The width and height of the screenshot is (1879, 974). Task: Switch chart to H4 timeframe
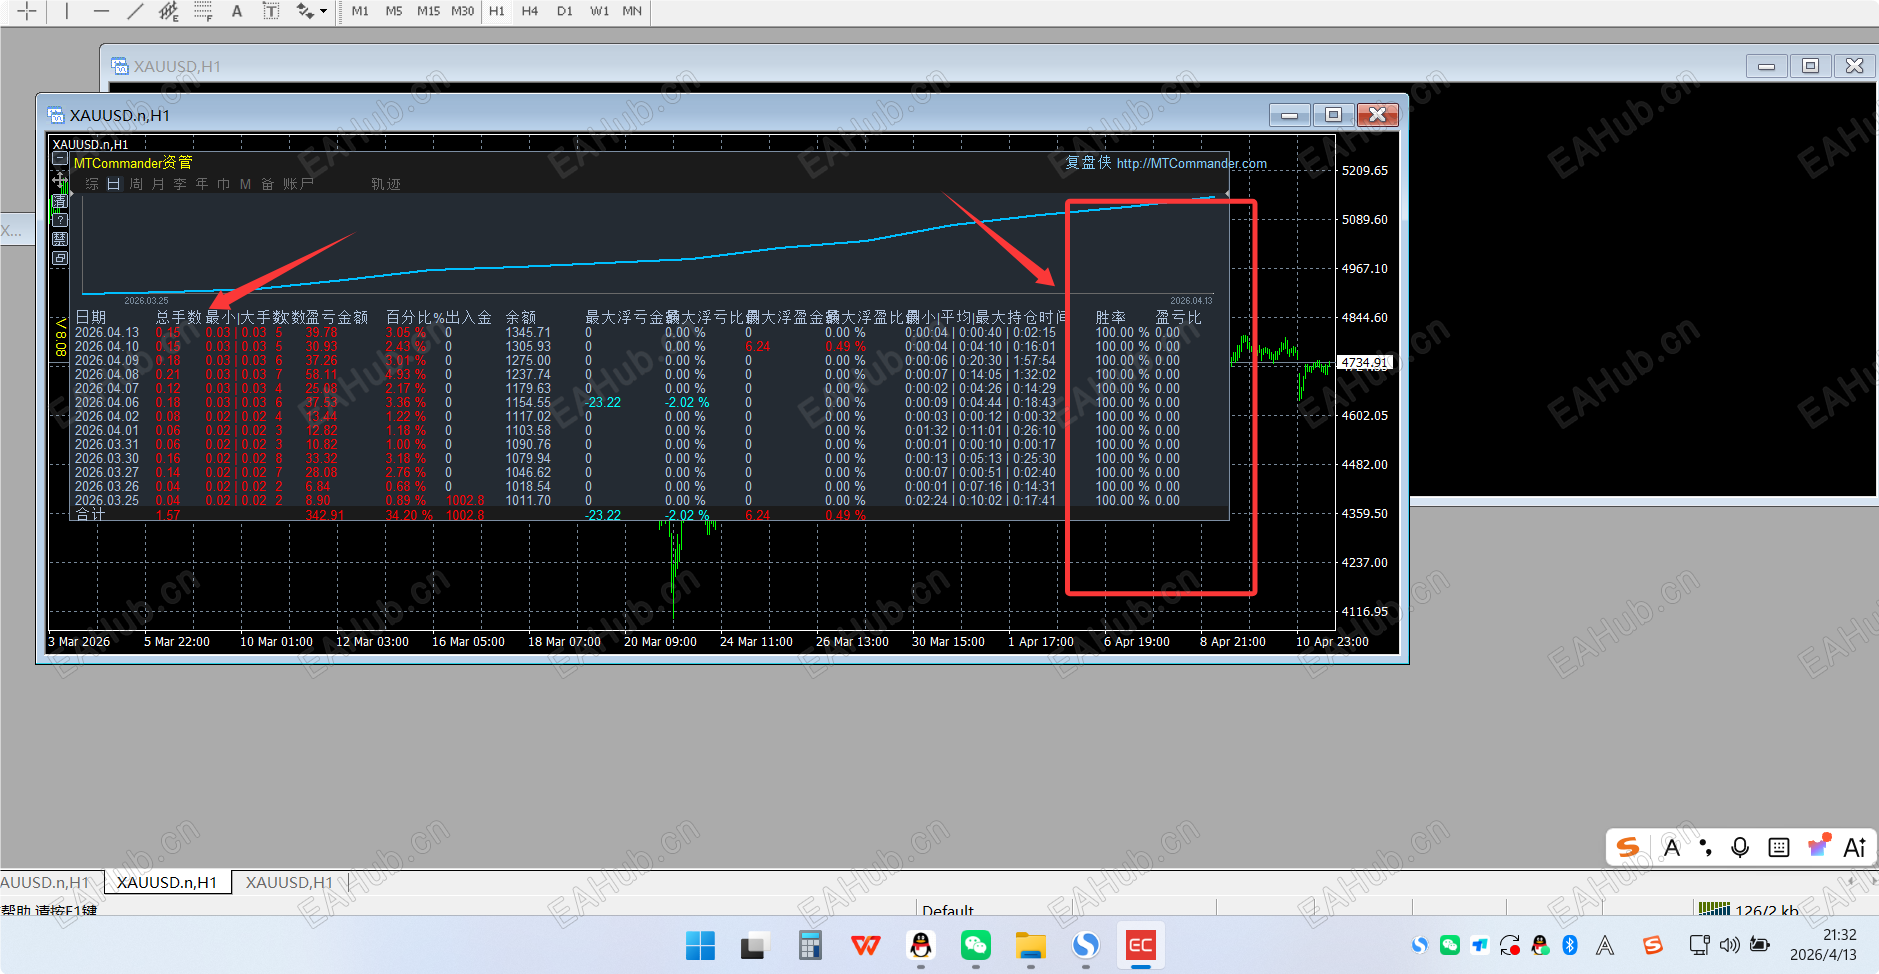530,11
